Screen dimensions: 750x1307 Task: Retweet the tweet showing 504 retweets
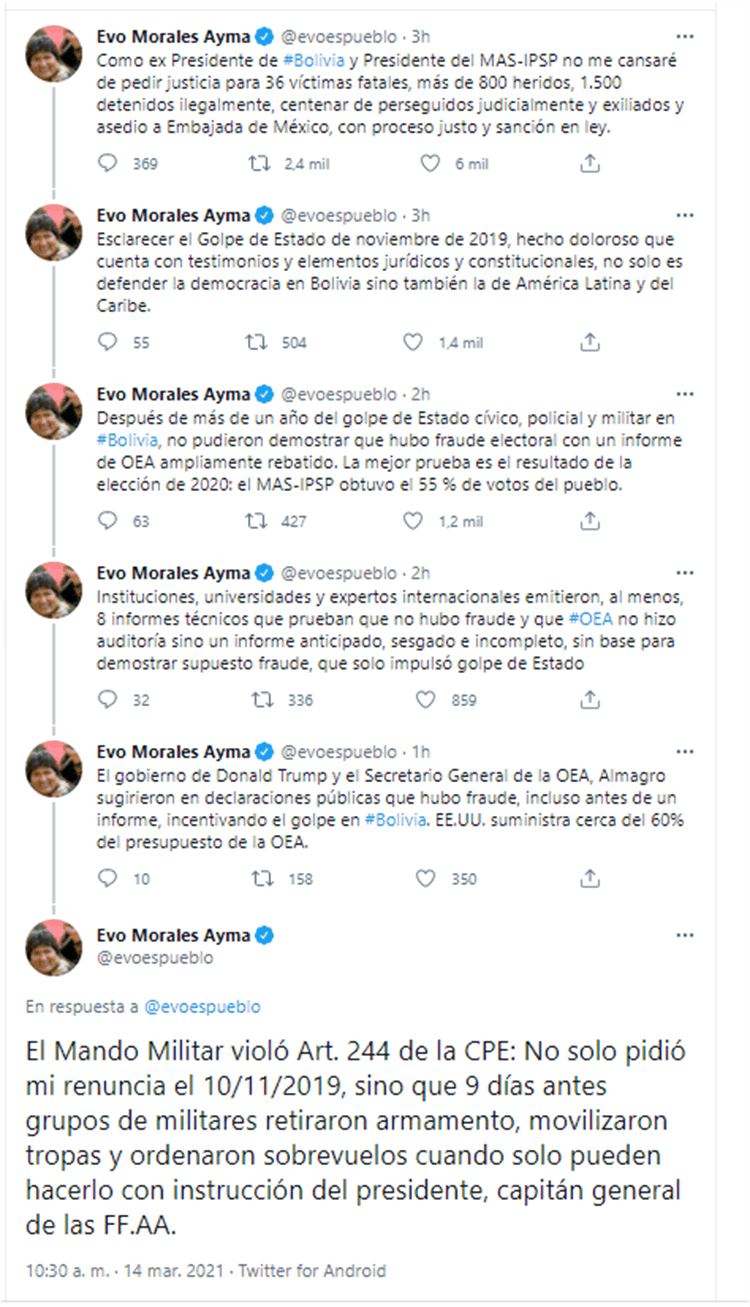tap(259, 342)
